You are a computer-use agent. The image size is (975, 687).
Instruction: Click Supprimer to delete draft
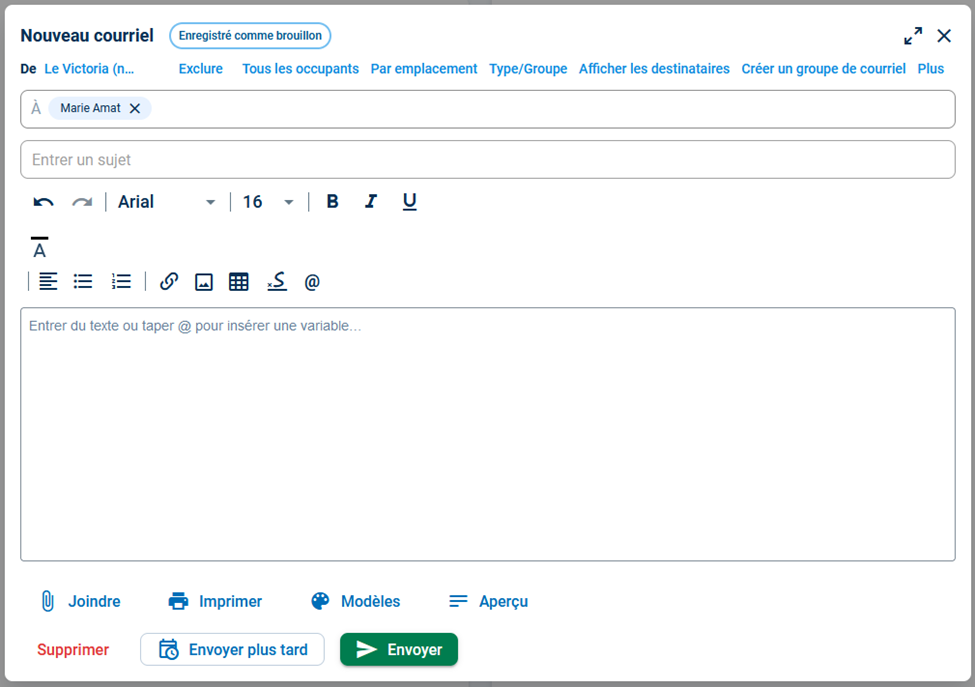pos(73,650)
